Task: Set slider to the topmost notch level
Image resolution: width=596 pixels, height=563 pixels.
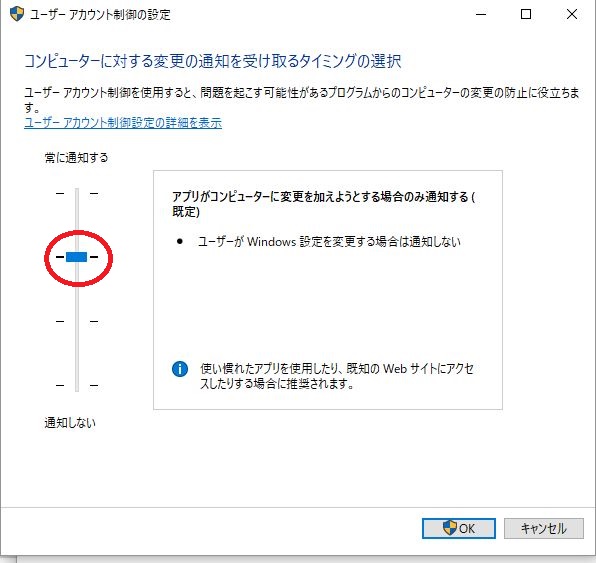Action: pos(77,193)
